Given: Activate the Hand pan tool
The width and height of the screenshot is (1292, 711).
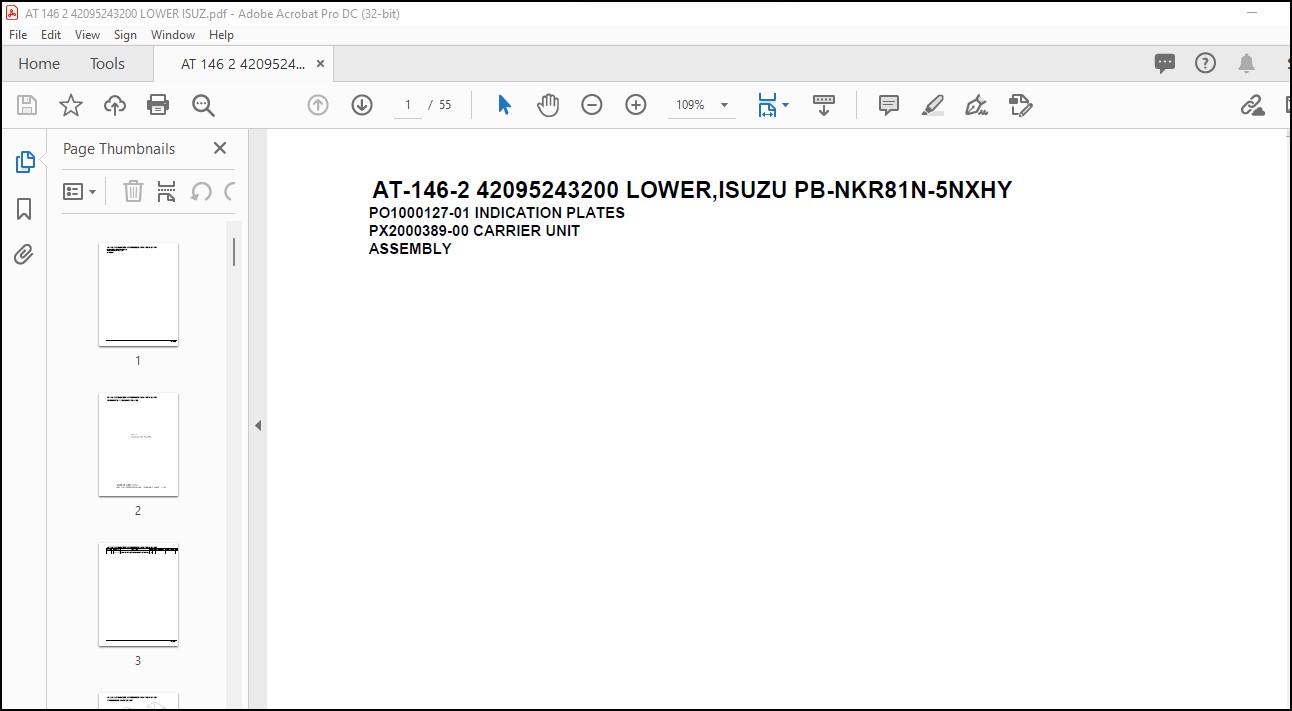Looking at the screenshot, I should click(548, 105).
